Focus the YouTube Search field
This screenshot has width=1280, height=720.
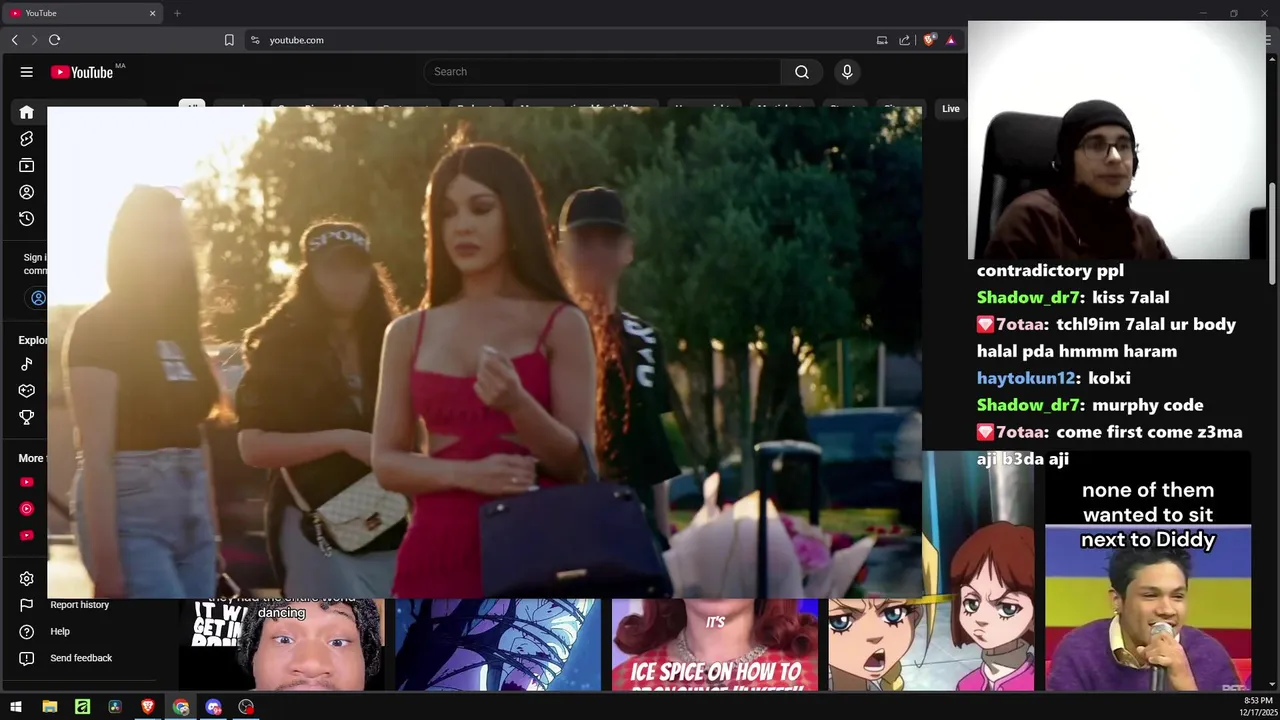602,72
